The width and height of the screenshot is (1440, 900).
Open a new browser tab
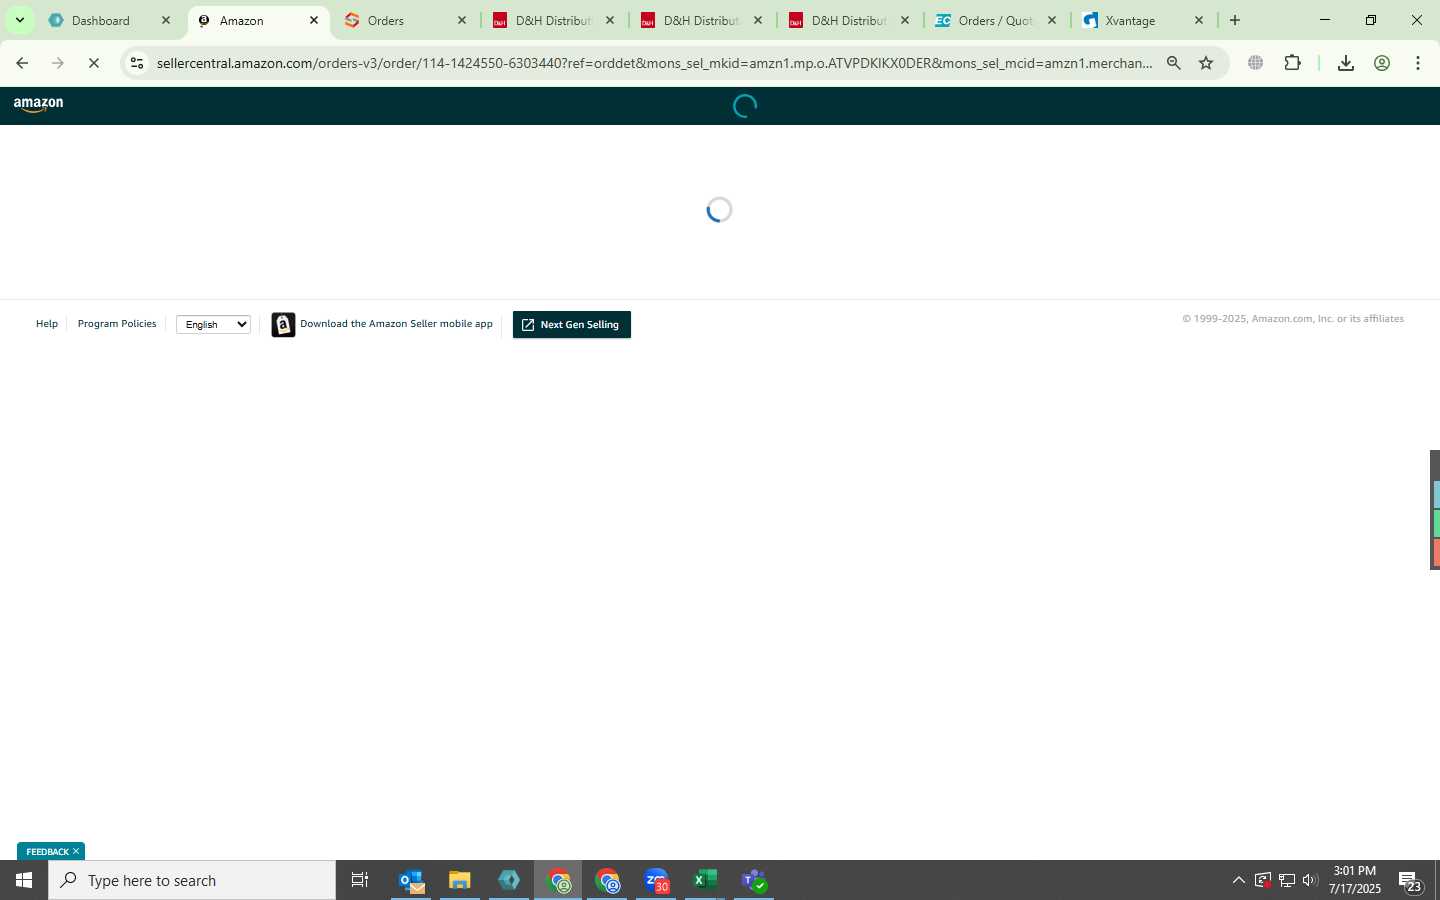(x=1235, y=20)
